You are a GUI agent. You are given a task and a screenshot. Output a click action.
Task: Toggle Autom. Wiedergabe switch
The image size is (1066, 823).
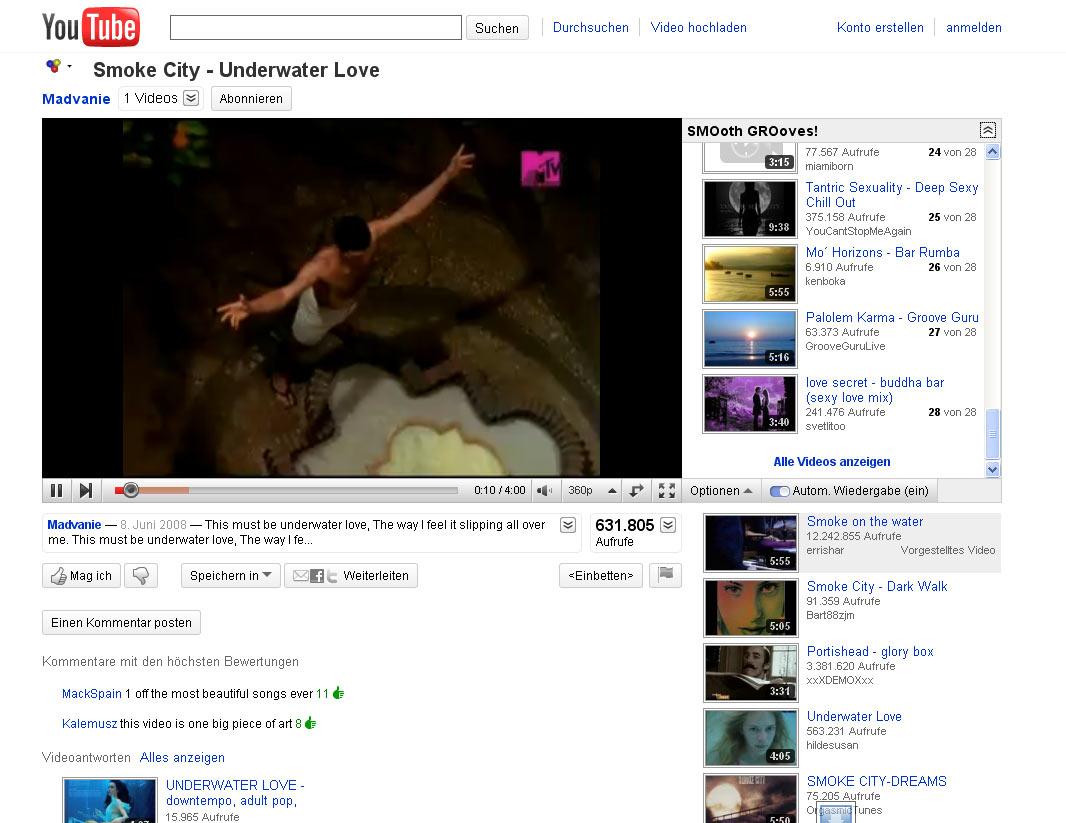(x=780, y=491)
